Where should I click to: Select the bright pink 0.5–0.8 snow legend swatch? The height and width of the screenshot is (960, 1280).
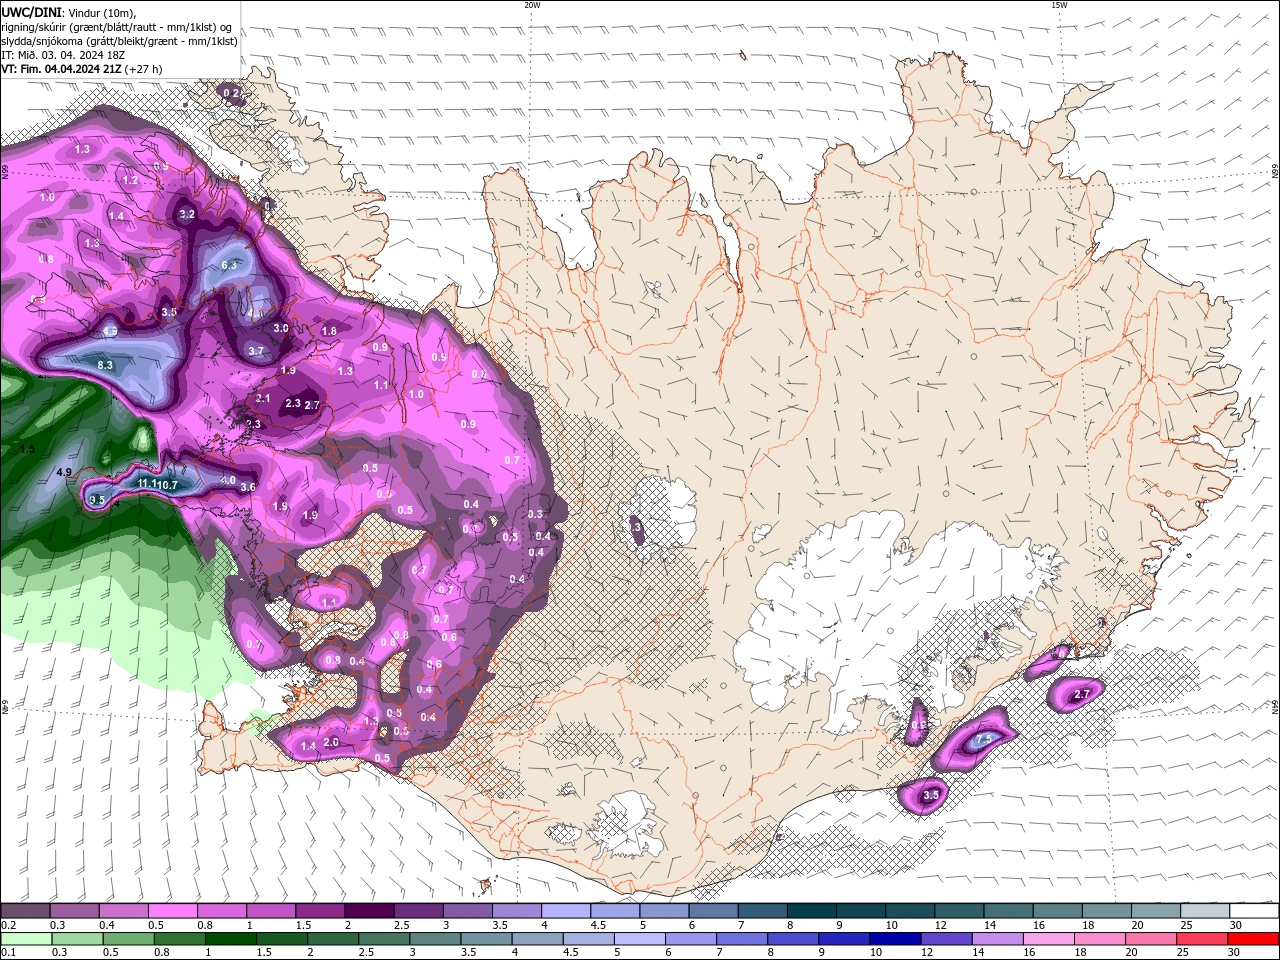172,911
